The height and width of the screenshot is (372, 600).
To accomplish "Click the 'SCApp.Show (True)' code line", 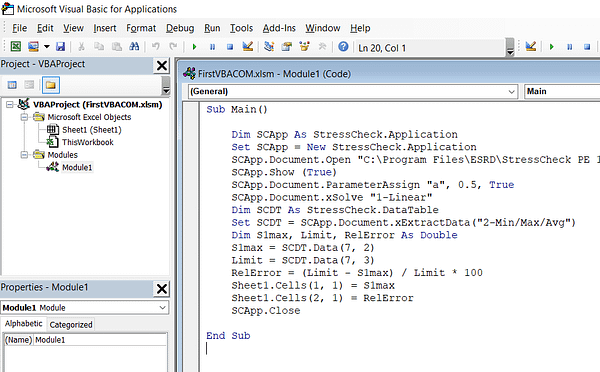I will coord(284,172).
